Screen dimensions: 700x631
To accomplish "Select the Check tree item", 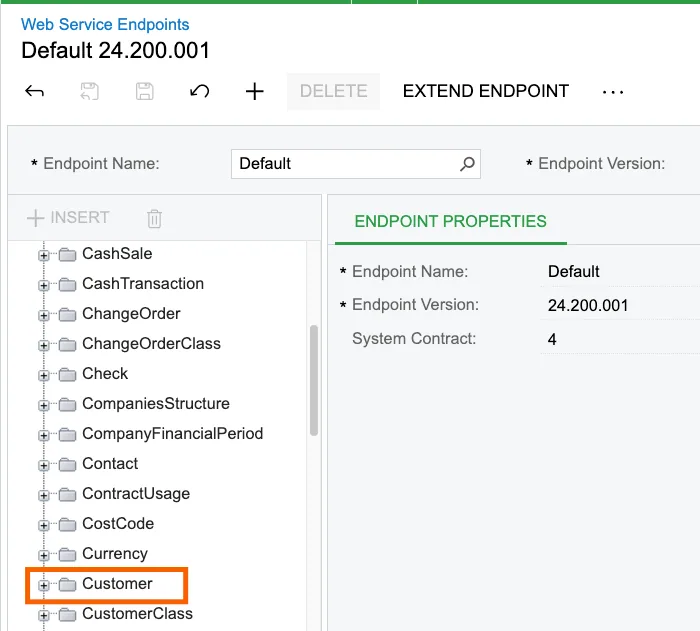I will coord(105,373).
